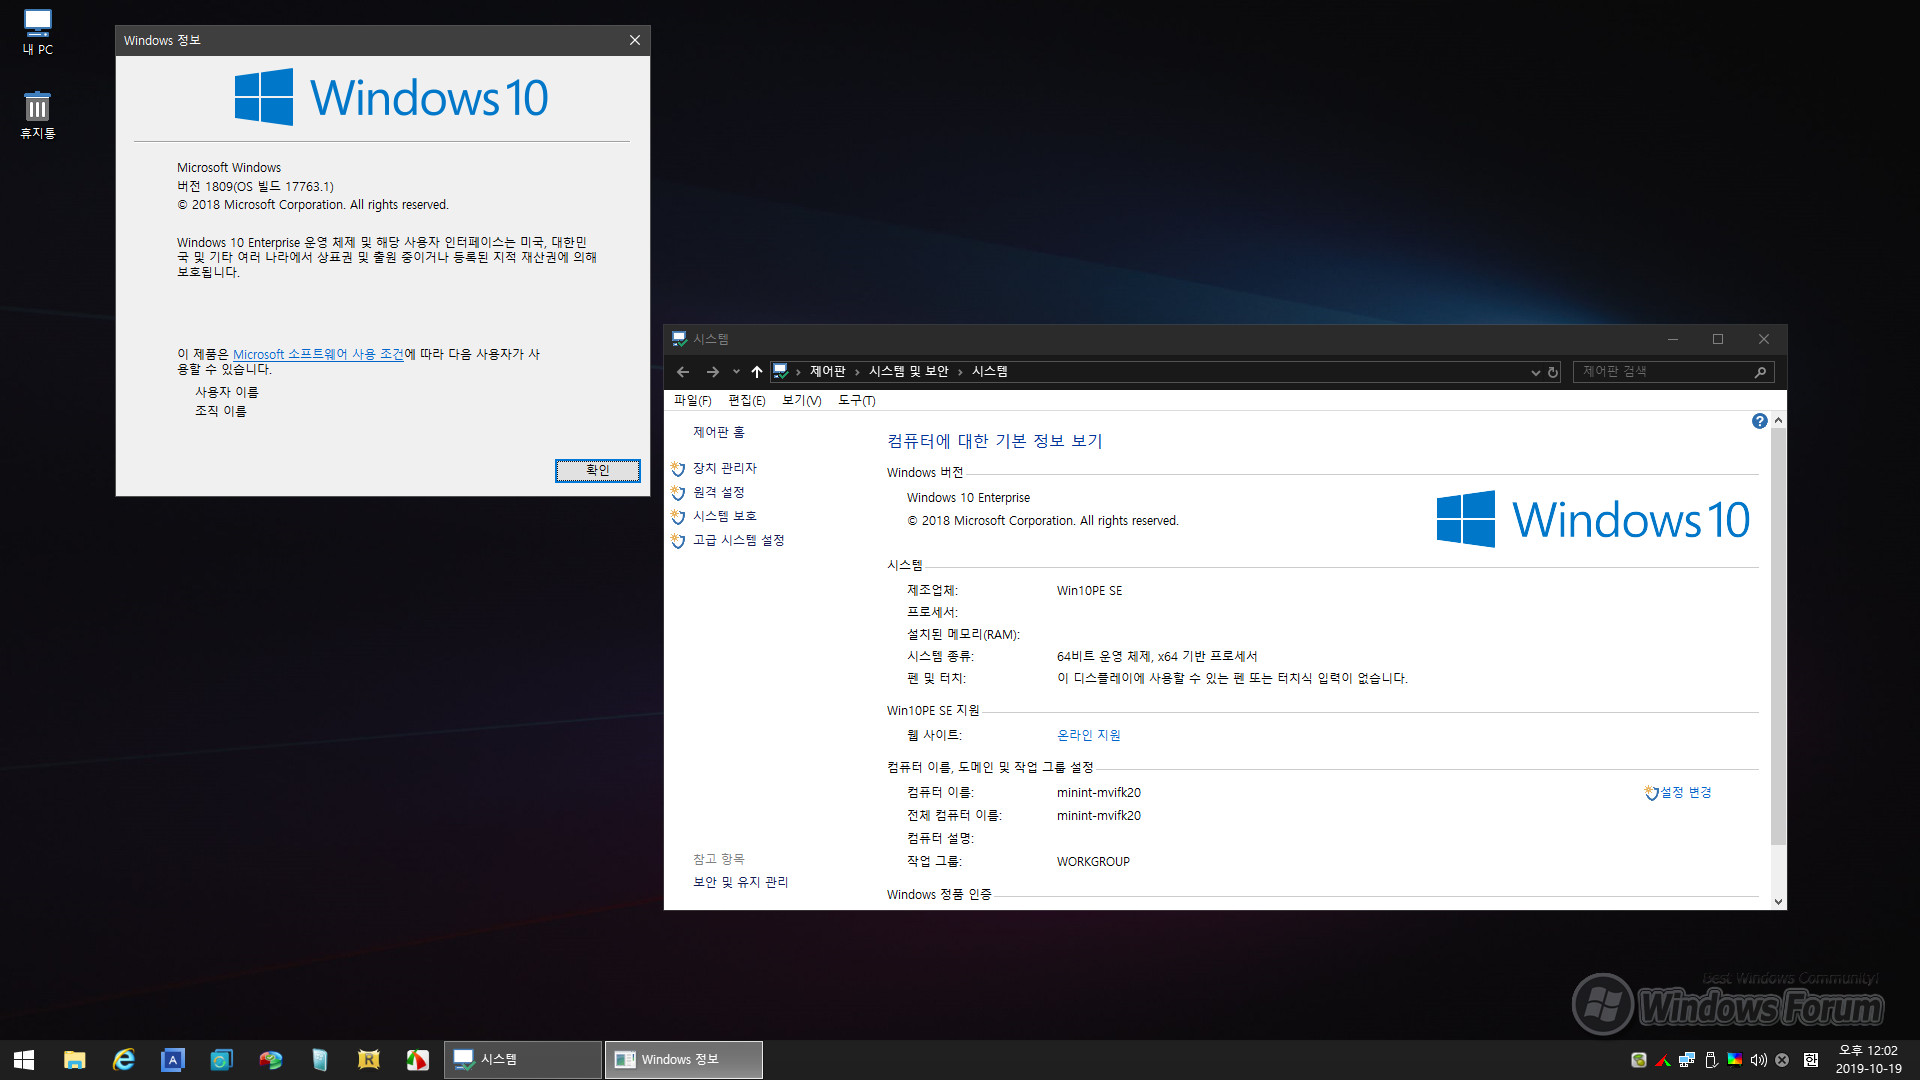The height and width of the screenshot is (1080, 1920).
Task: Launch Internet Explorer from the taskbar
Action: click(123, 1059)
